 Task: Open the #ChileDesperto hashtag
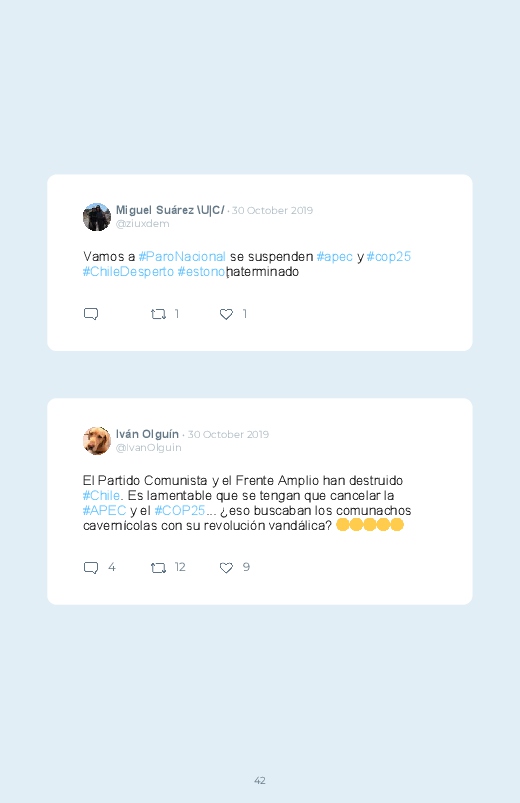click(x=128, y=271)
